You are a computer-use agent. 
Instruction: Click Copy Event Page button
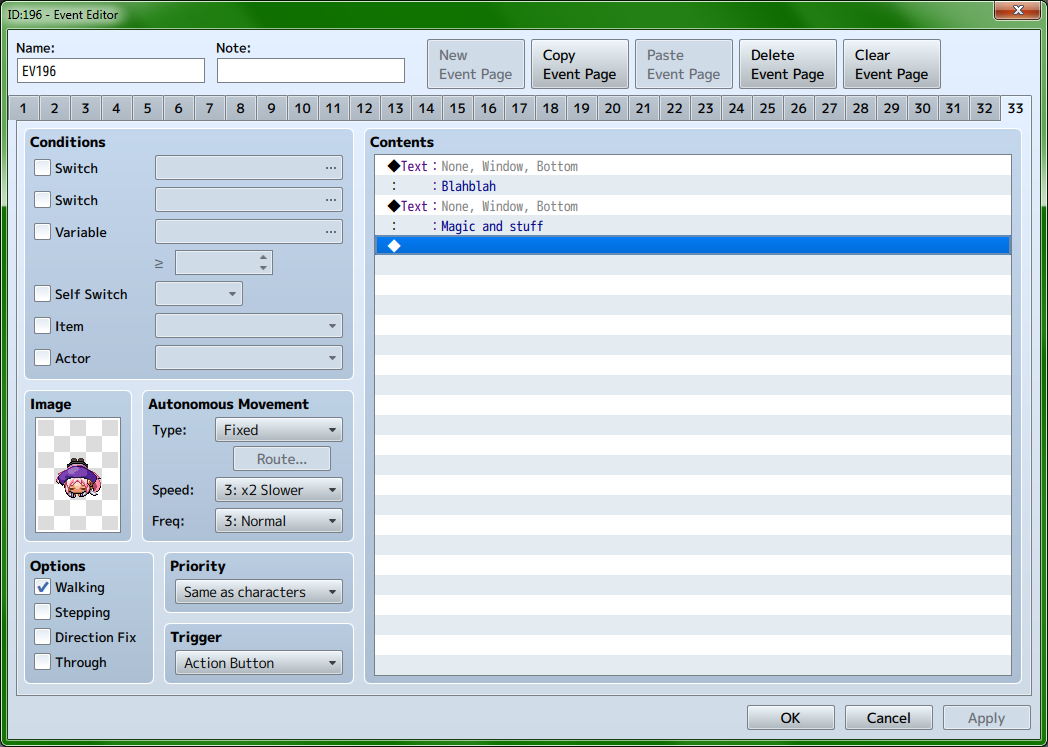pos(579,64)
